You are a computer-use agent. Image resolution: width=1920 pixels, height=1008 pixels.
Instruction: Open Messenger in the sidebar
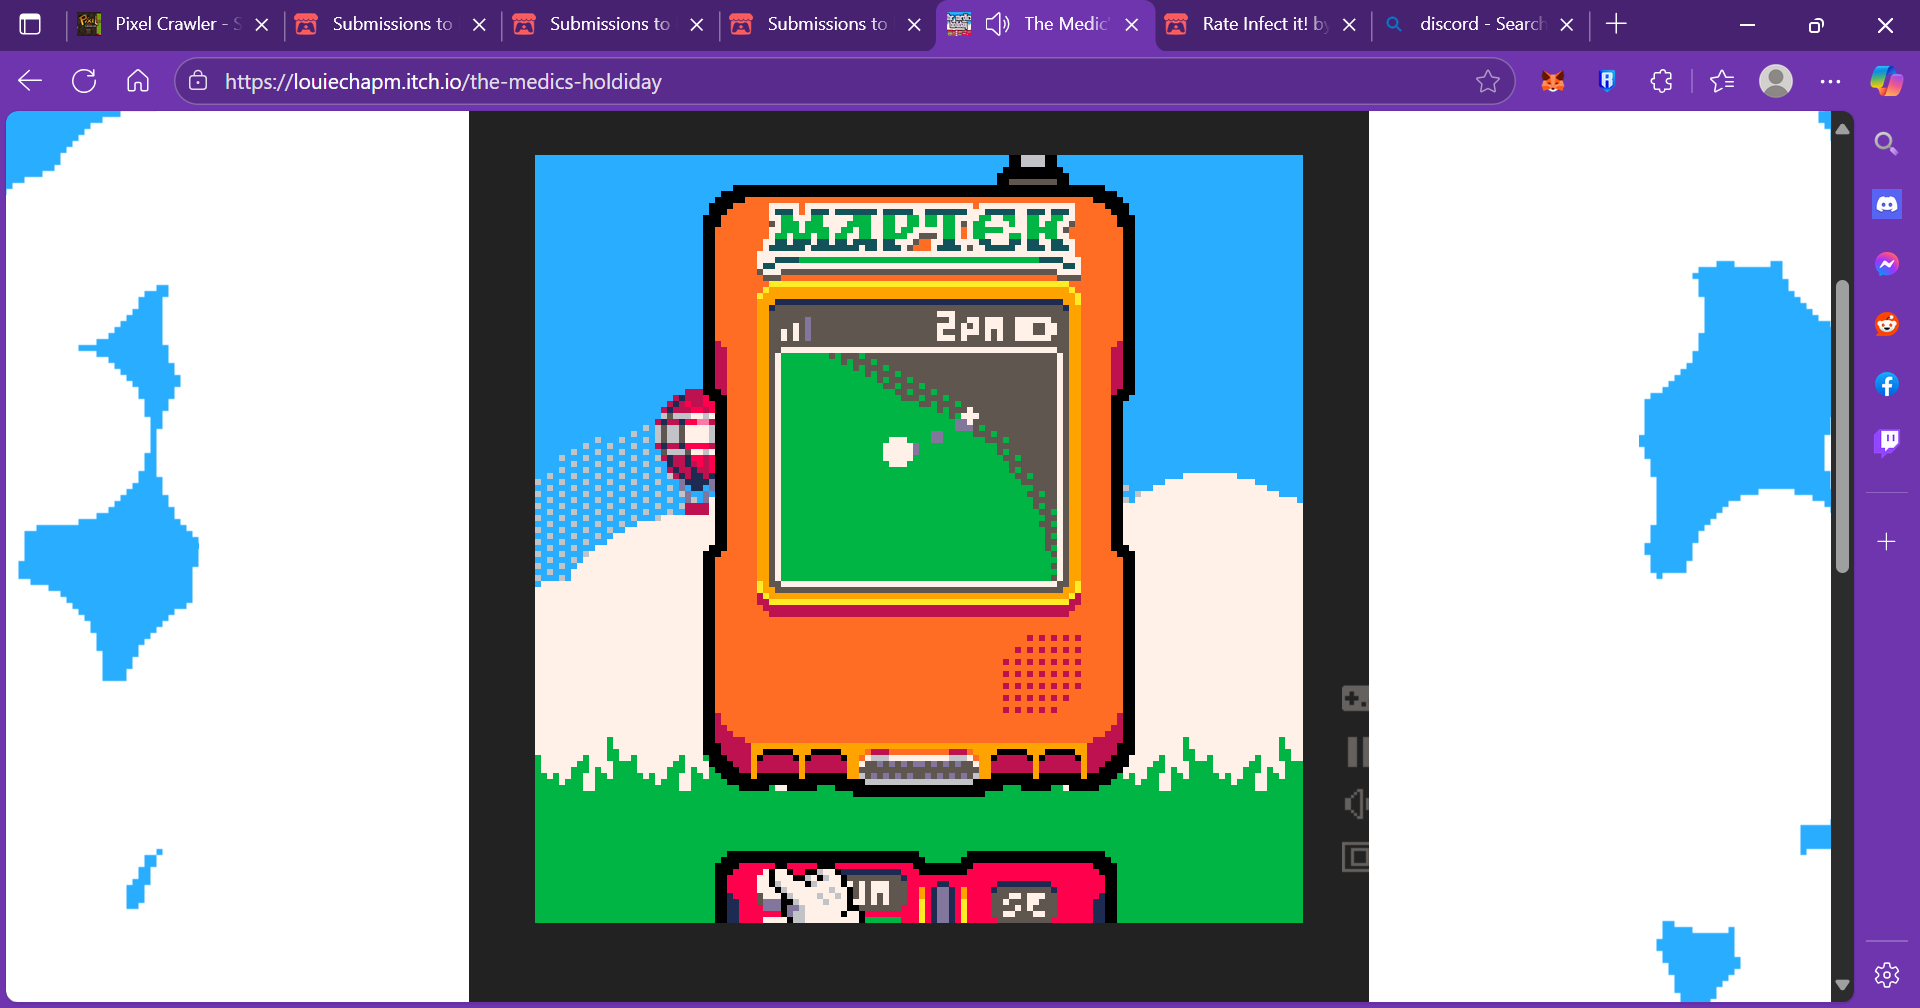tap(1886, 264)
